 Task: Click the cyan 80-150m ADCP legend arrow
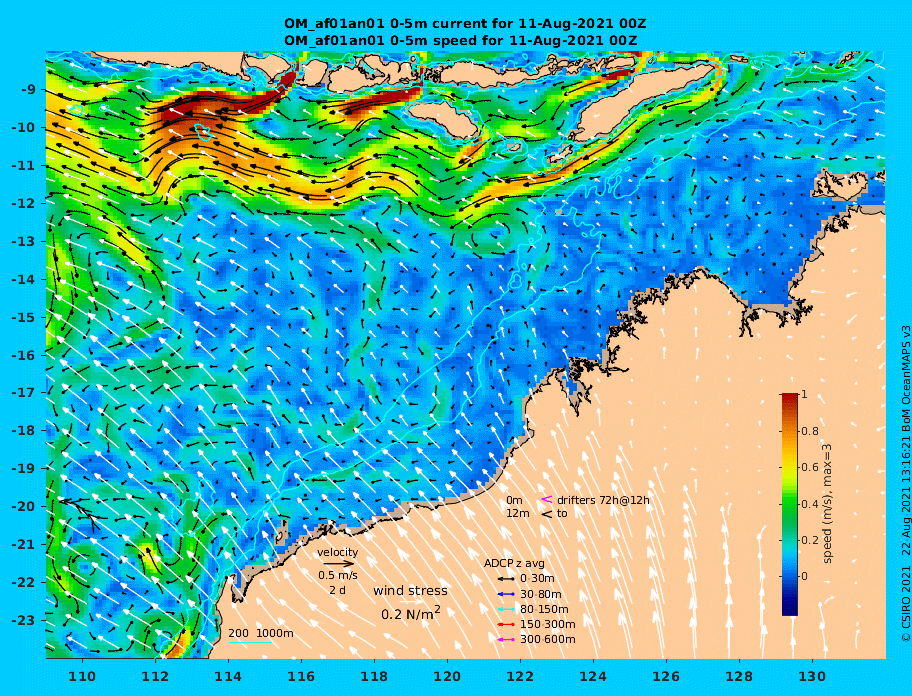point(506,609)
